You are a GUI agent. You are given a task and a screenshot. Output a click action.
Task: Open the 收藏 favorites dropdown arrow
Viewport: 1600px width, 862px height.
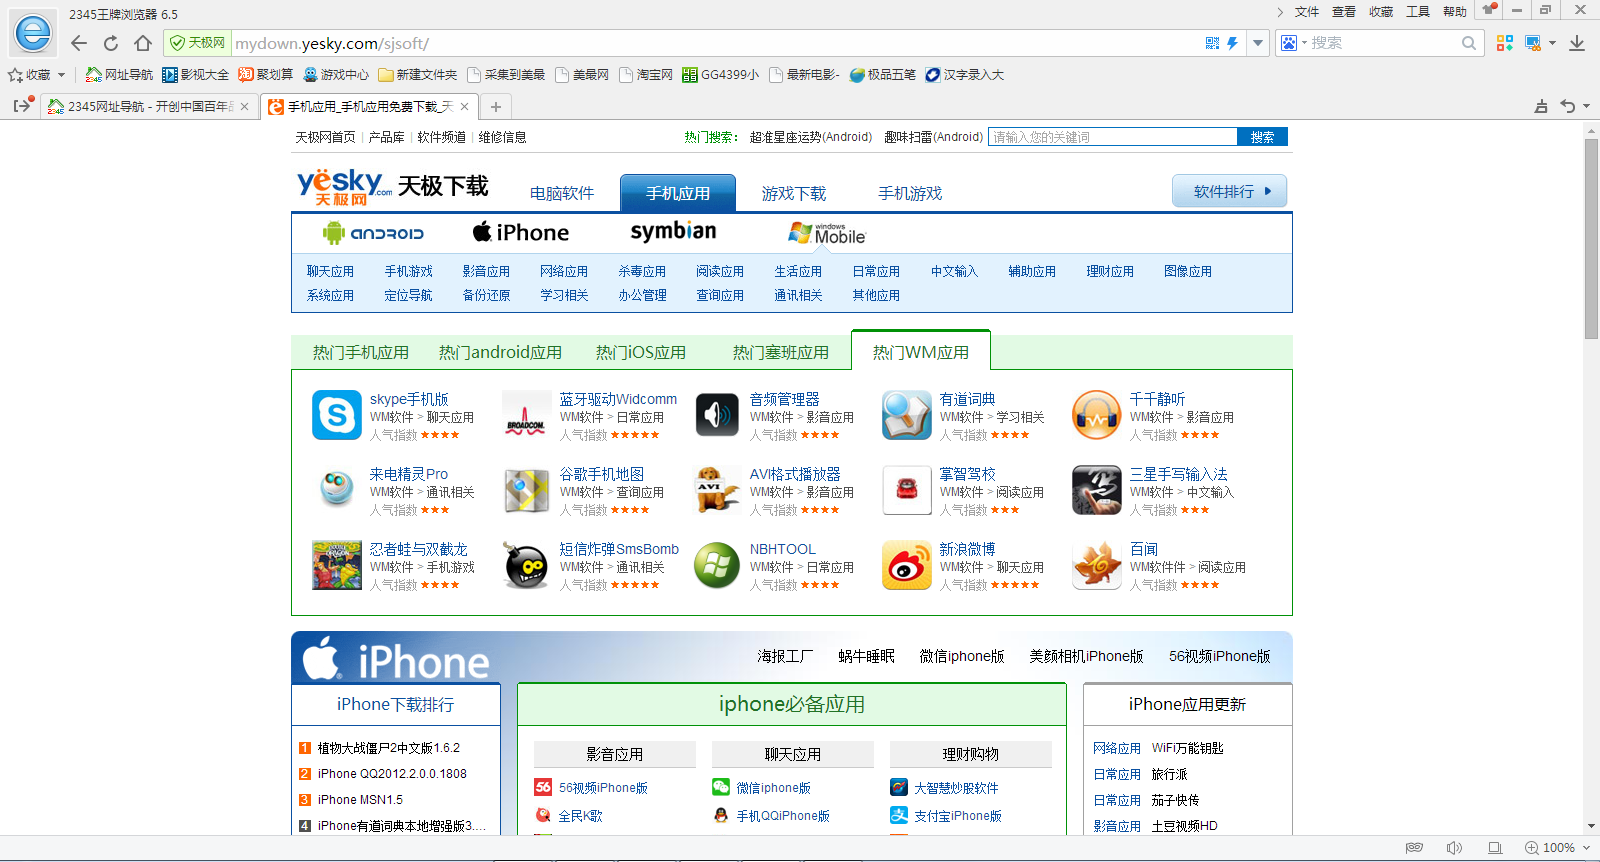(x=61, y=75)
